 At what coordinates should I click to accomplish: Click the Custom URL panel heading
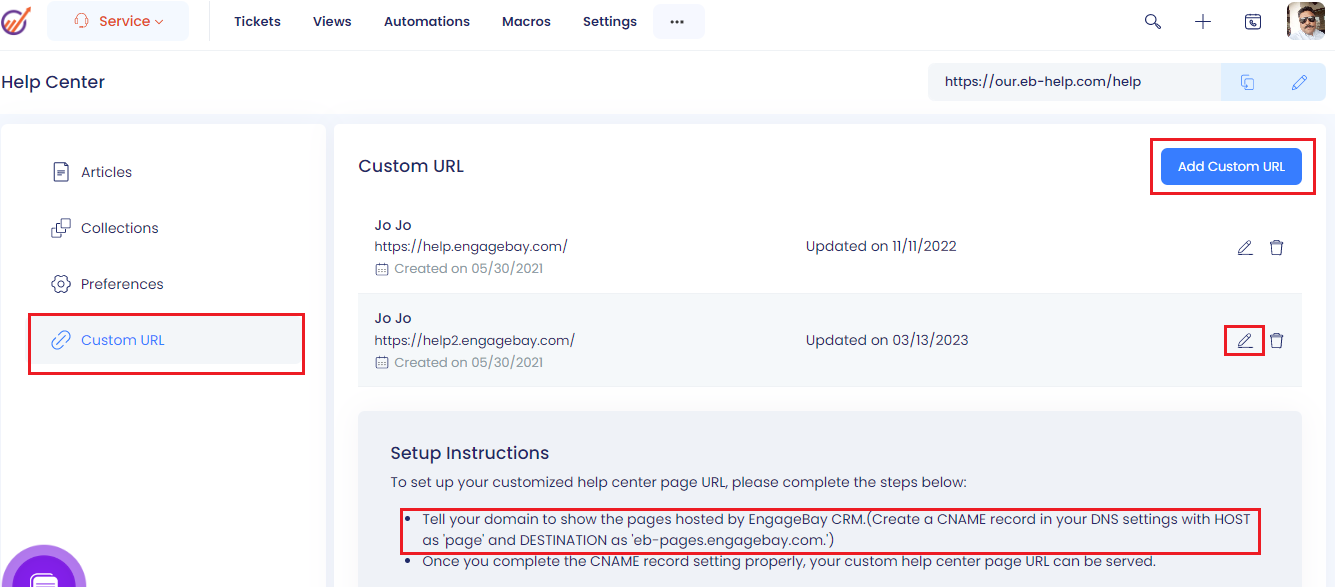411,166
